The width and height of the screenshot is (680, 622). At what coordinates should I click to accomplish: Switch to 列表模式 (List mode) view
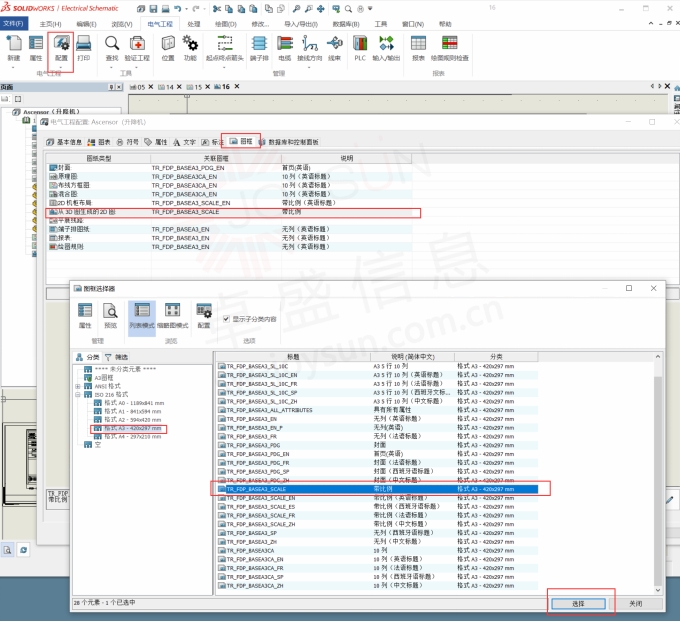(x=142, y=316)
